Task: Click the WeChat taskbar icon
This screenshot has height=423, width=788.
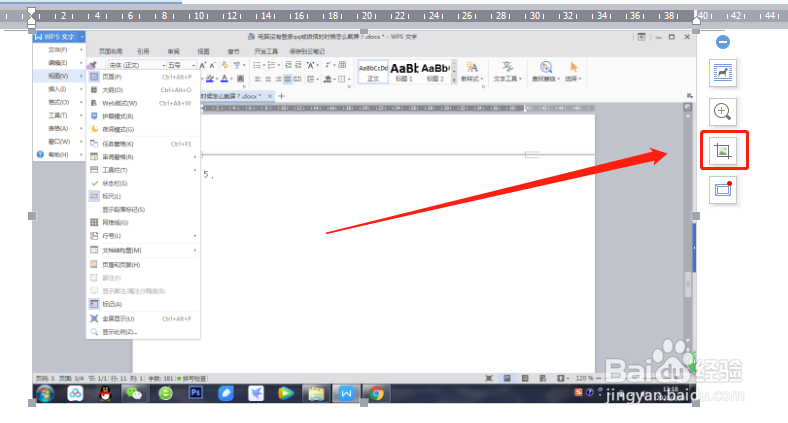Action: 134,393
